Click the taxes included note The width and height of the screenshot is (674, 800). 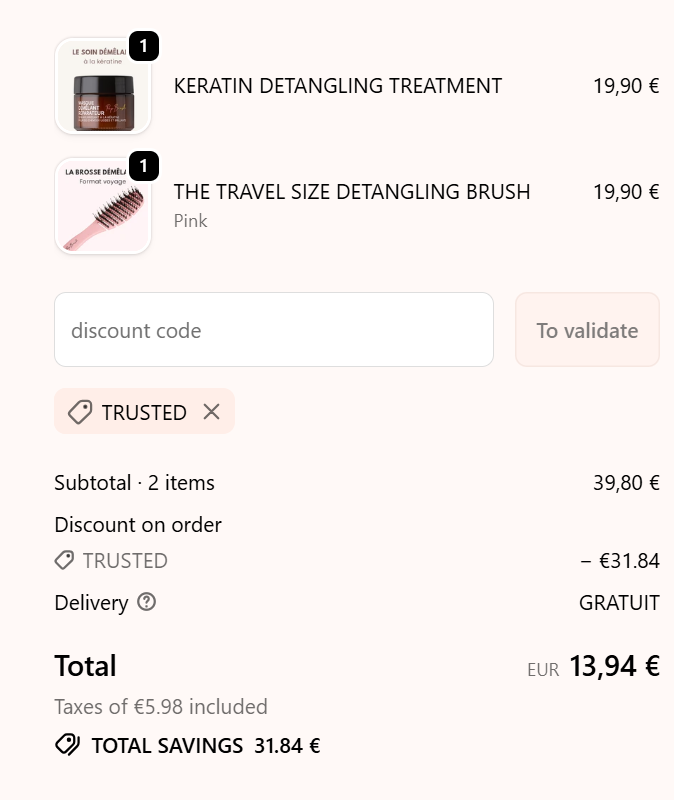[x=161, y=707]
